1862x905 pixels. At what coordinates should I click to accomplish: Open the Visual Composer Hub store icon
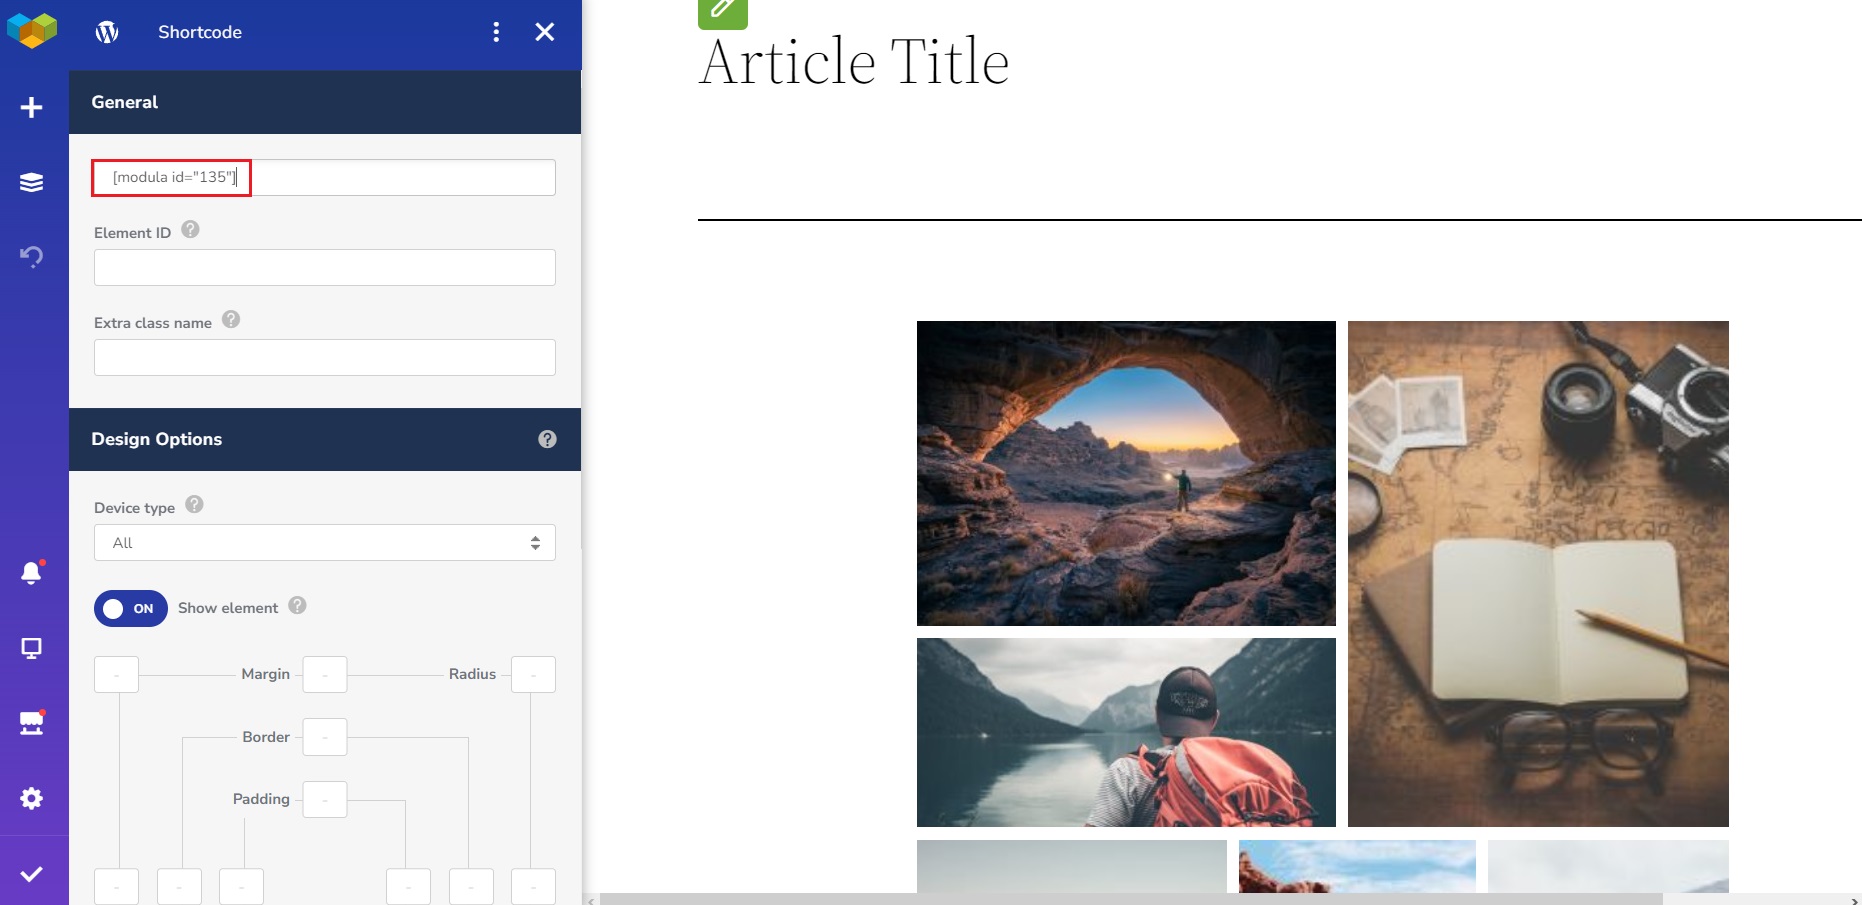(x=32, y=723)
